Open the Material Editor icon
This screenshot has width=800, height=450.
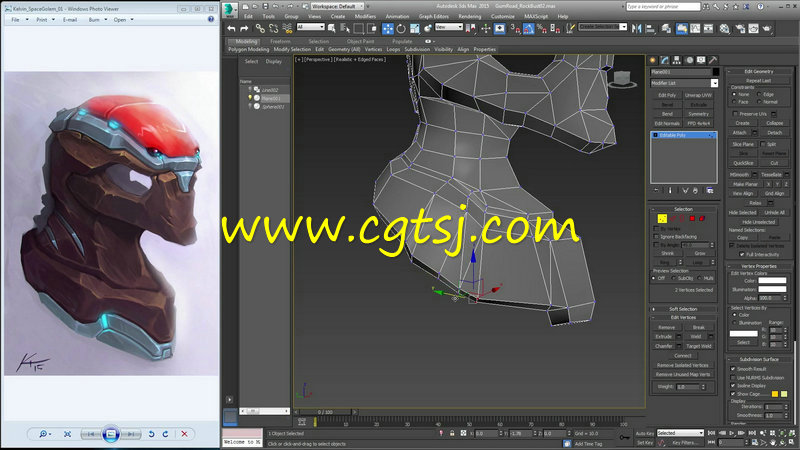coord(724,29)
